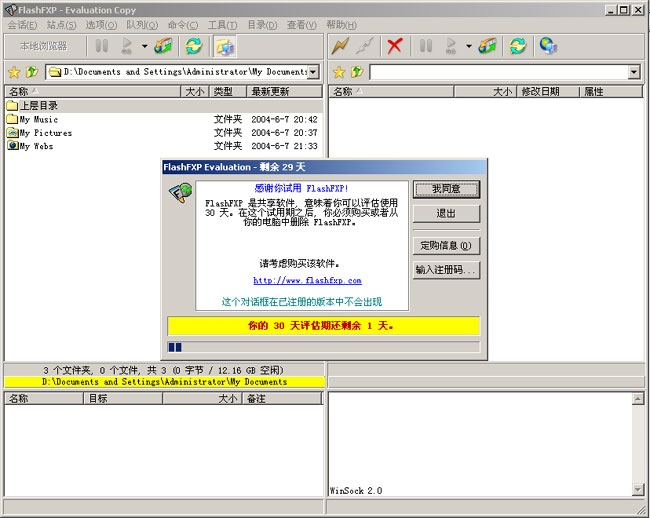Open the right transfer dropdown arrow
The height and width of the screenshot is (518, 650).
(469, 46)
